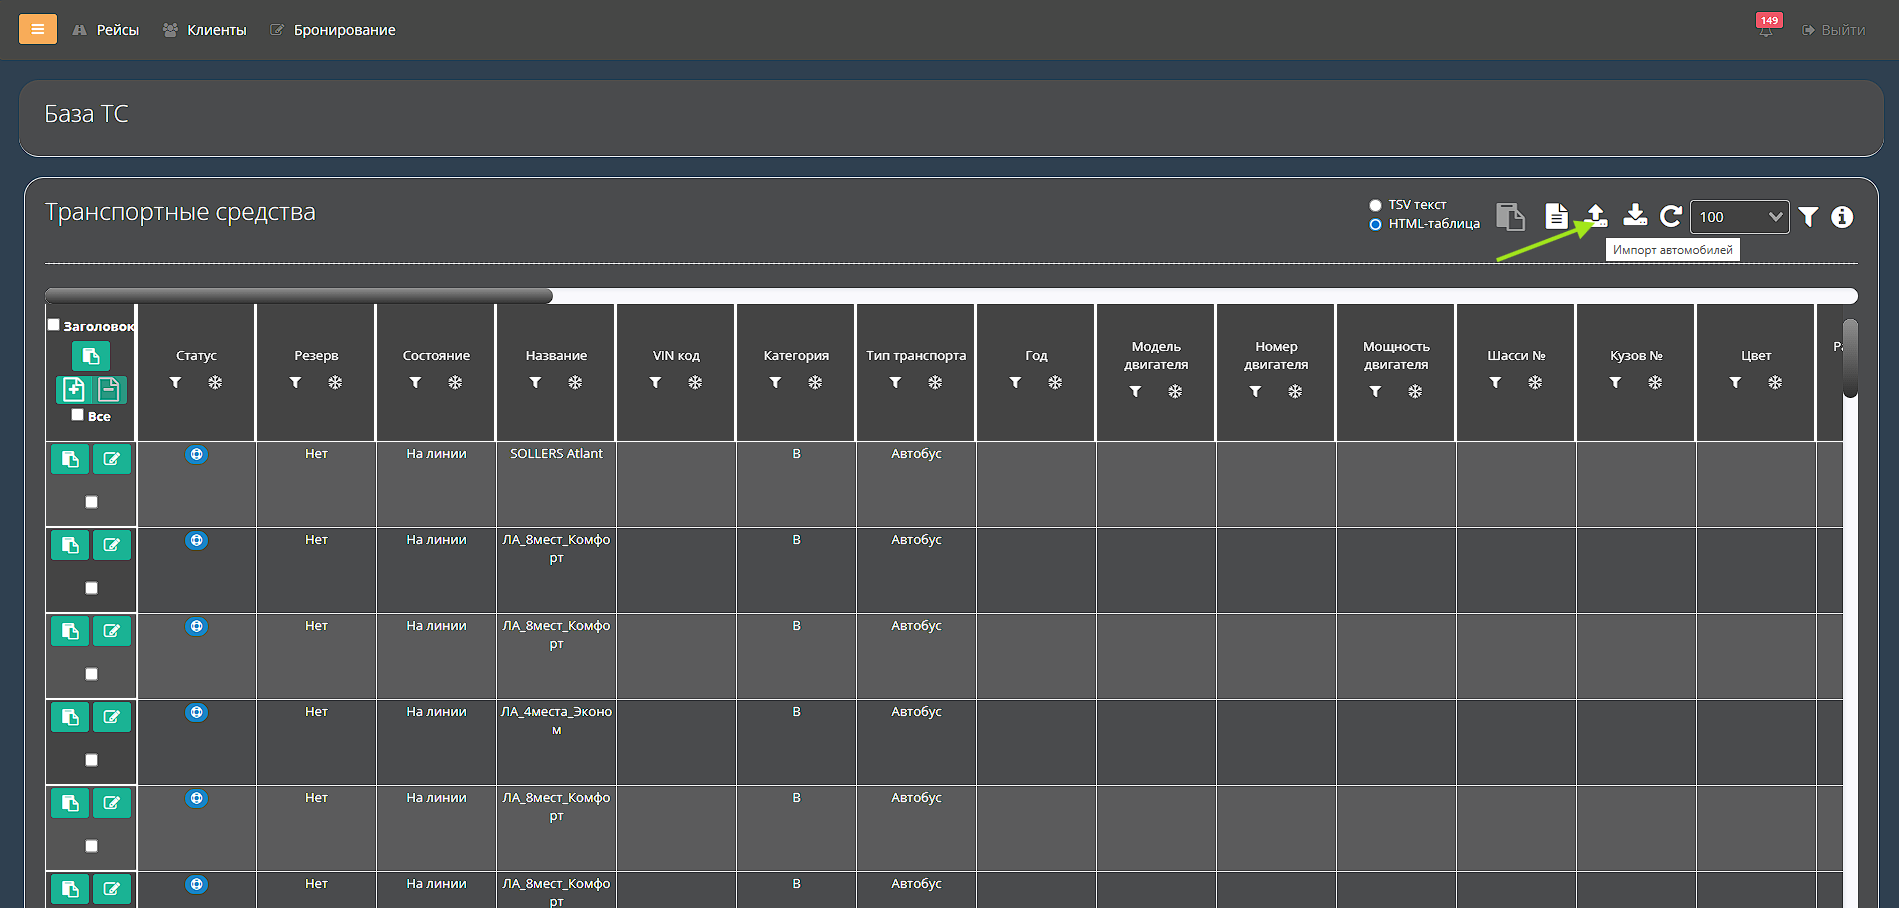Open the Рейсы menu item
This screenshot has height=908, width=1899.
pyautogui.click(x=106, y=30)
